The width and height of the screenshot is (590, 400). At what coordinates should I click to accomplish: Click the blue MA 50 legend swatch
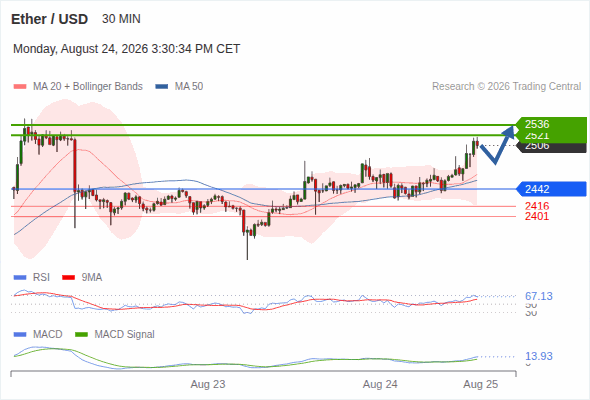(x=161, y=87)
